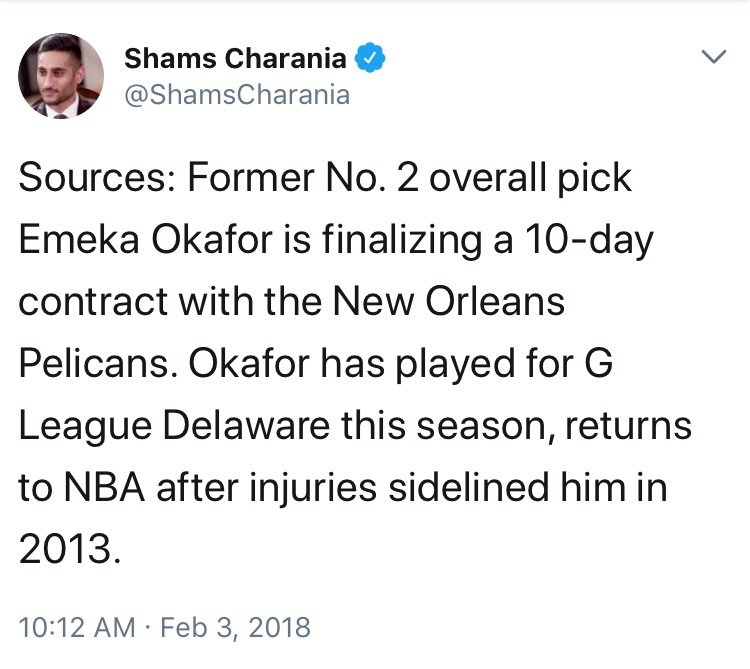Click the word "NBA" in tweet
This screenshot has width=750, height=669.
coord(104,487)
